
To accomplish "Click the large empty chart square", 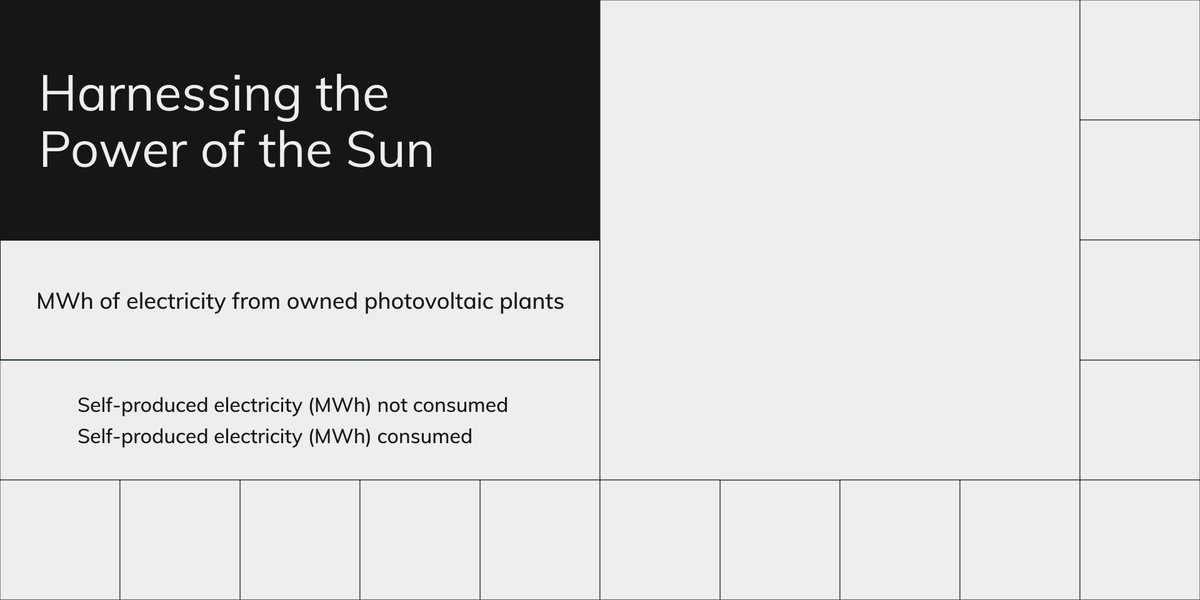I will [840, 240].
